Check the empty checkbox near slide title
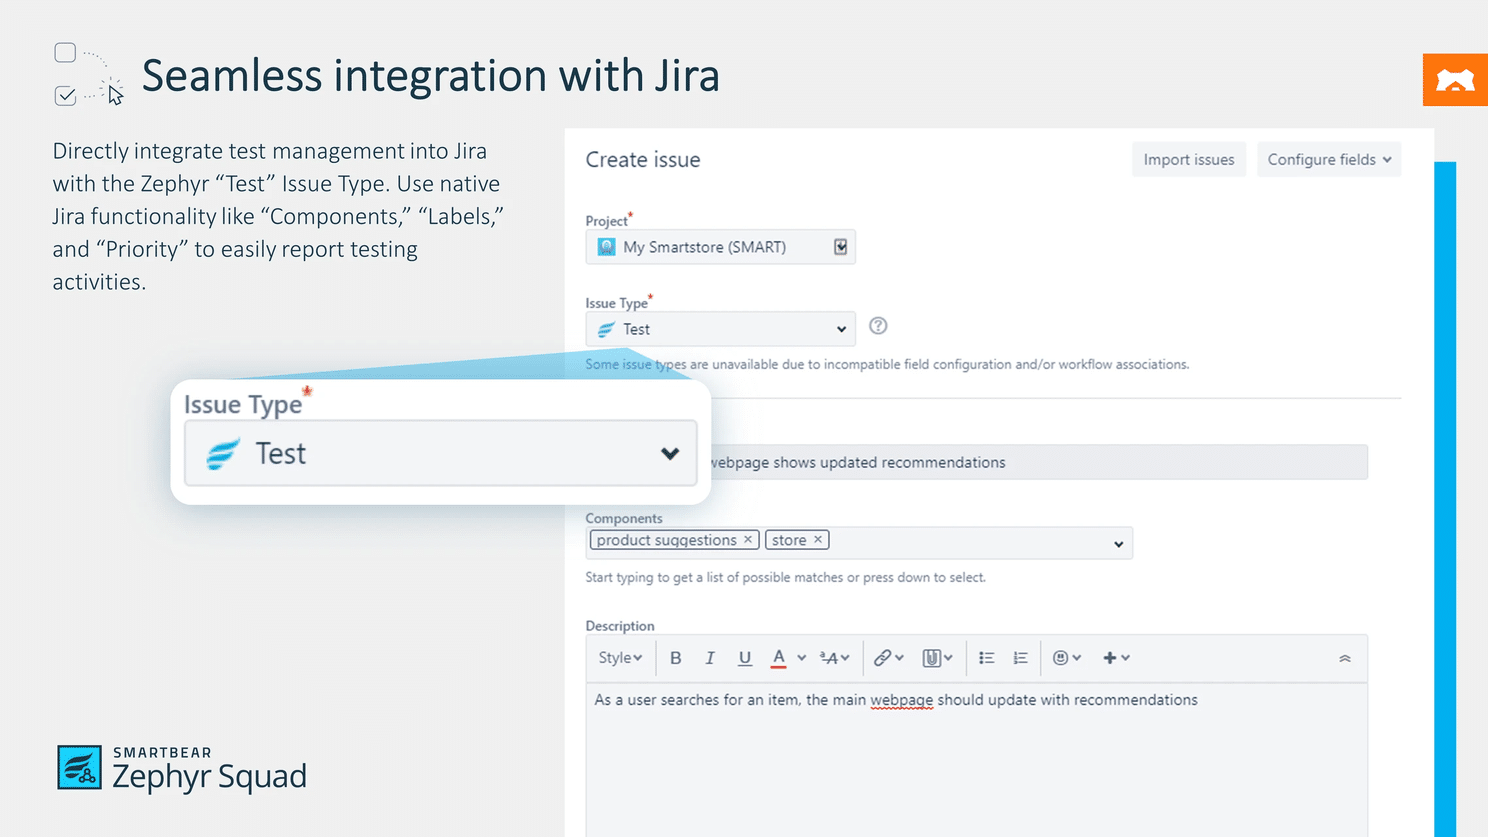The height and width of the screenshot is (837, 1488). tap(65, 52)
